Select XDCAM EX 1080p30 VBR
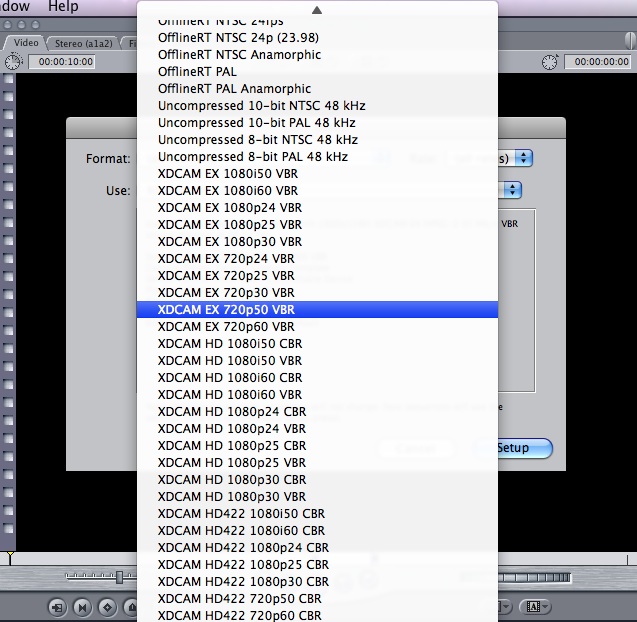 tap(317, 242)
